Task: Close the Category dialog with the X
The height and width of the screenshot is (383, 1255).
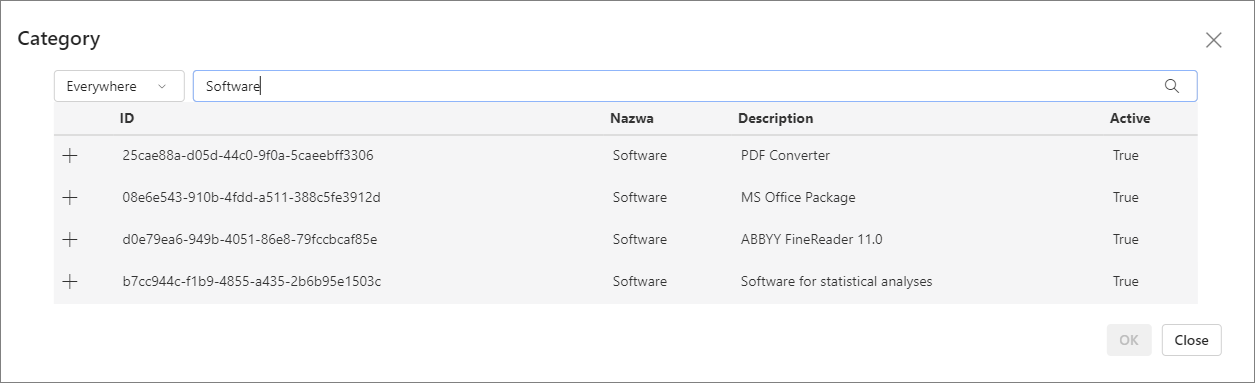Action: (x=1213, y=40)
